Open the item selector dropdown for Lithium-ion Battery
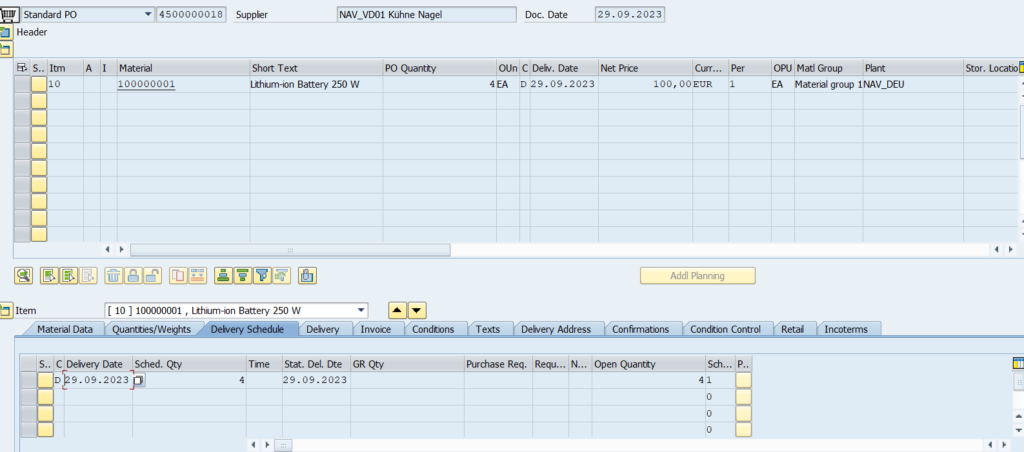Screen dimensions: 1024x452 click(360, 310)
